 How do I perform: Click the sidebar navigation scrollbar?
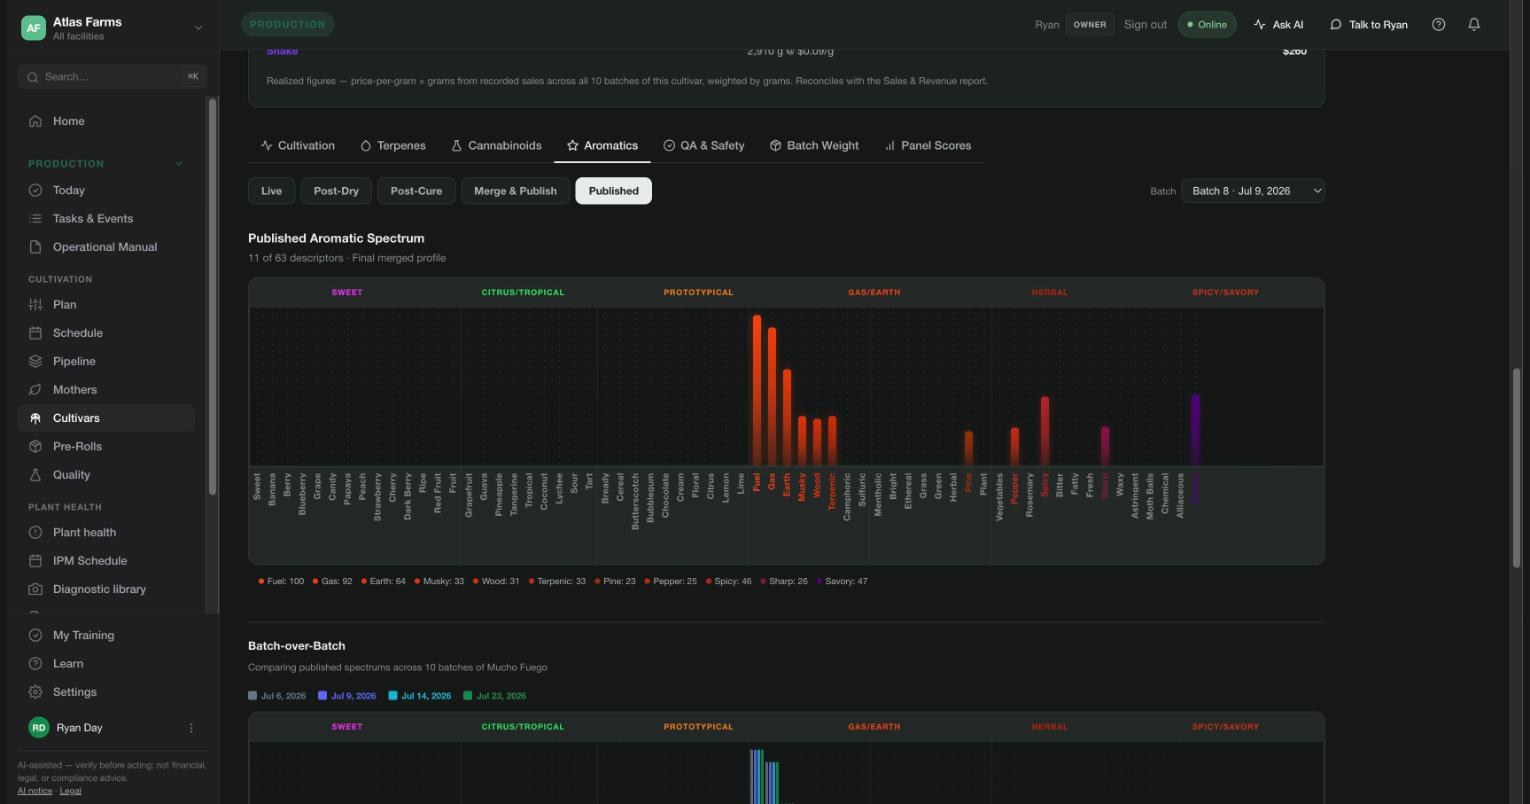[212, 296]
